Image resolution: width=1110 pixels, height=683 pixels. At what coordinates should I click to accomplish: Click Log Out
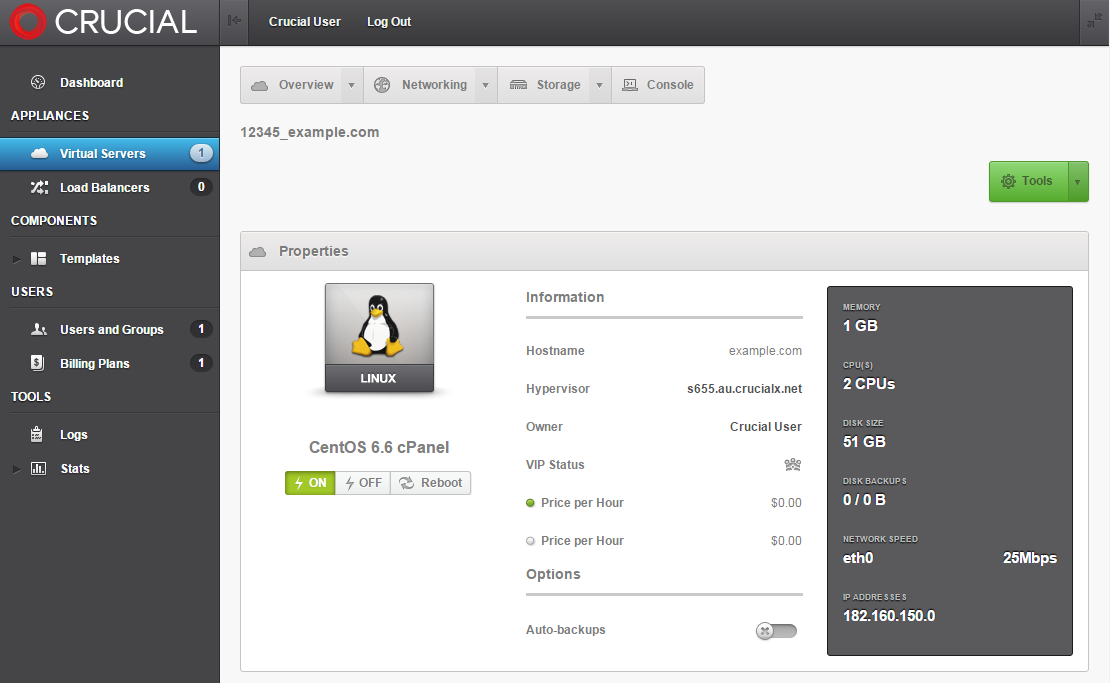pyautogui.click(x=389, y=22)
